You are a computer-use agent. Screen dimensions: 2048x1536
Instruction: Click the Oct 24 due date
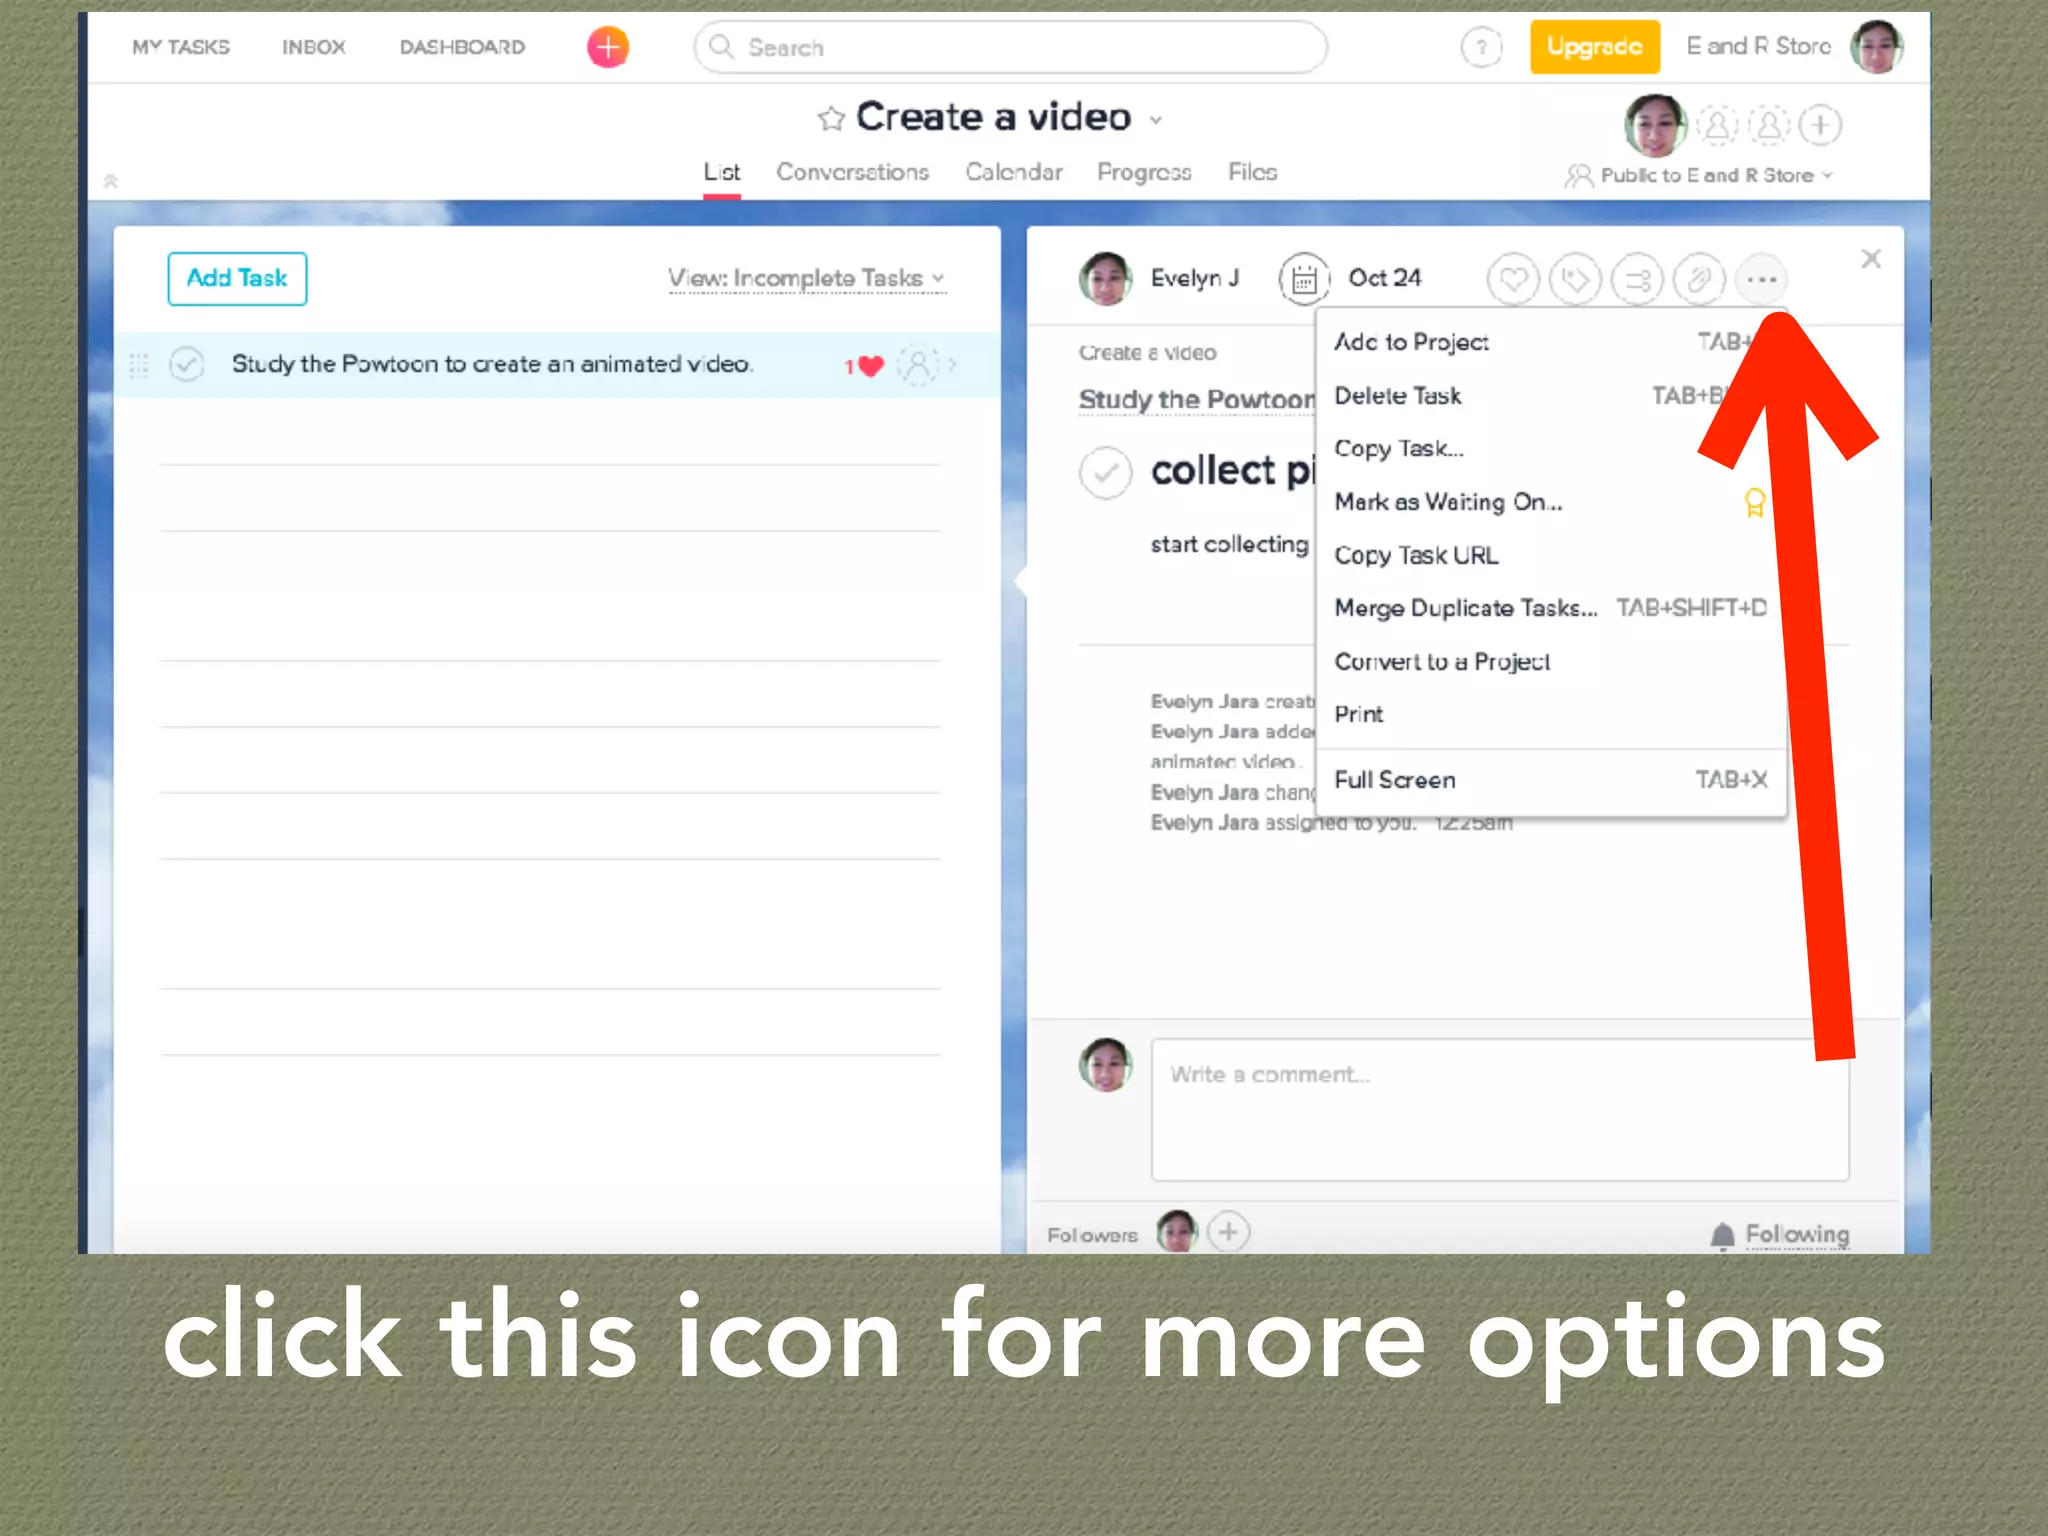tap(1384, 278)
